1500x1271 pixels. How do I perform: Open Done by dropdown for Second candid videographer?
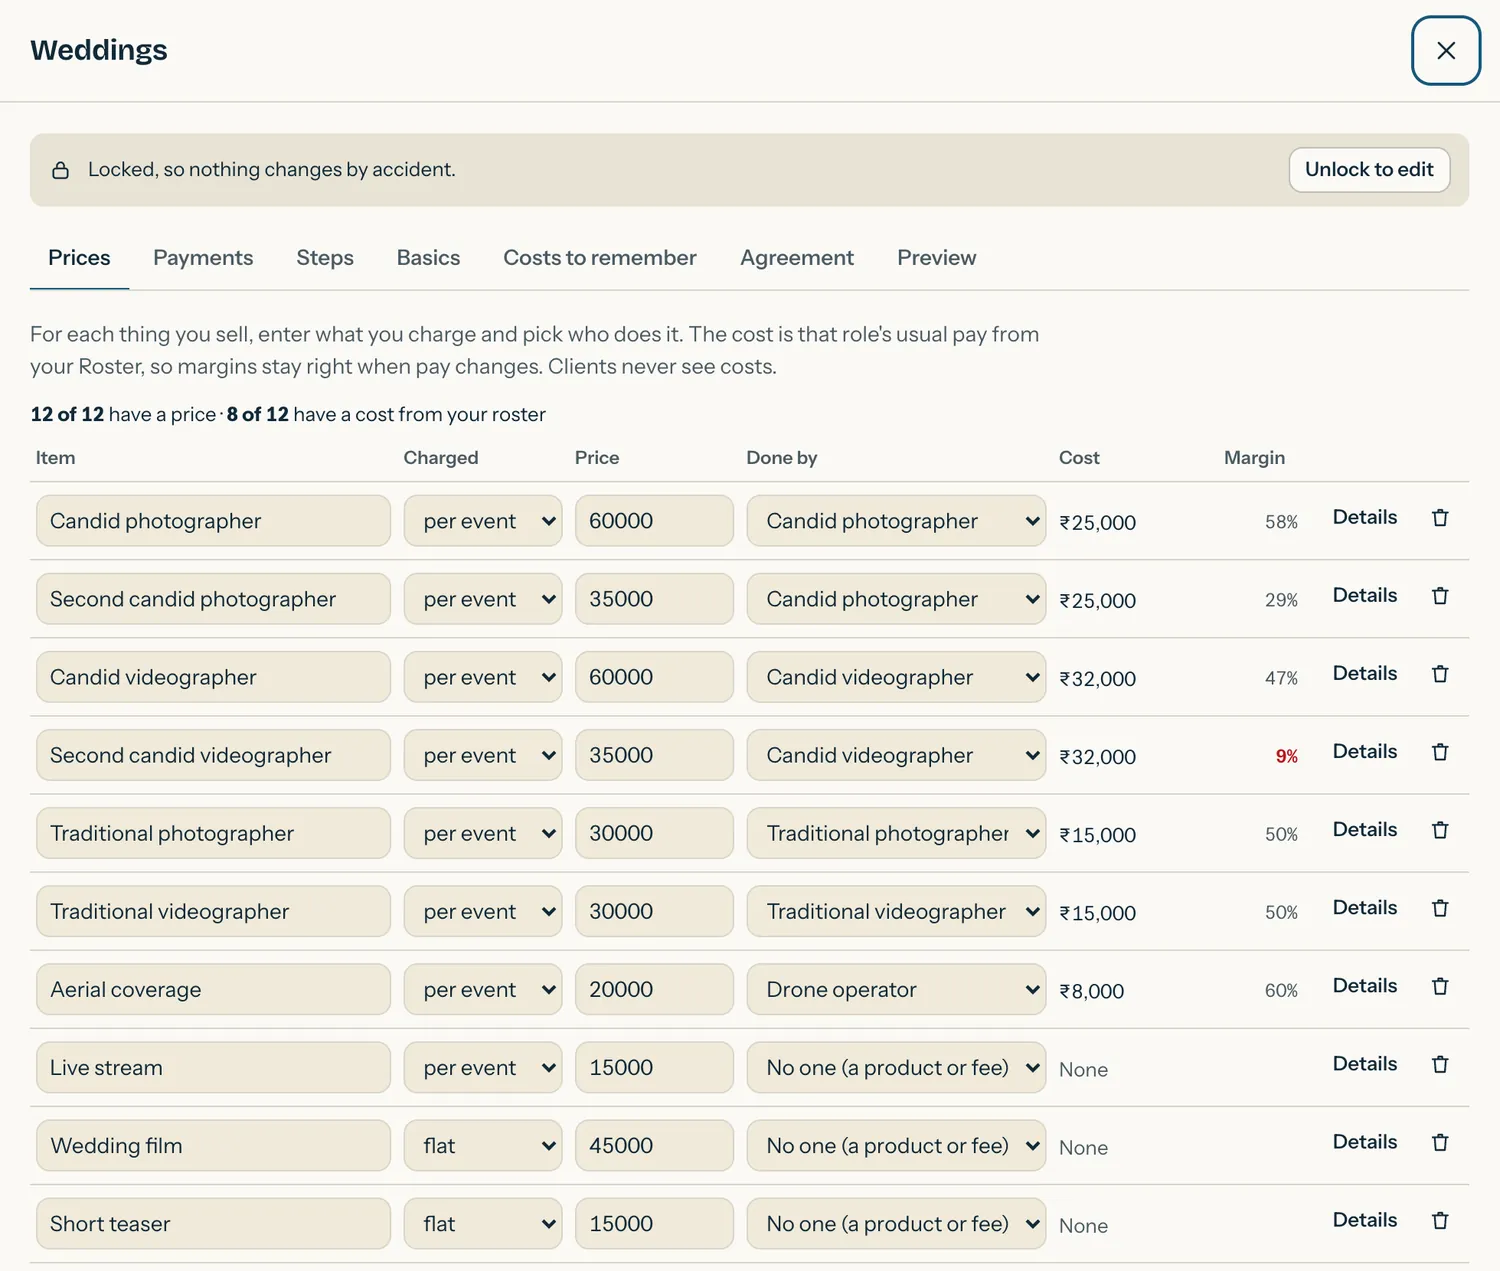click(x=896, y=755)
